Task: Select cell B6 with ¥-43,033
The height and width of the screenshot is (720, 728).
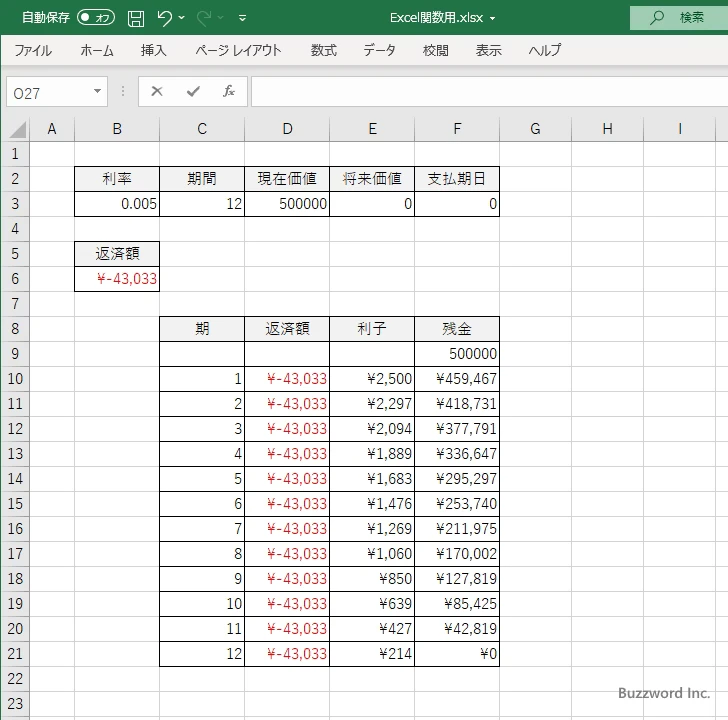Action: click(x=117, y=279)
